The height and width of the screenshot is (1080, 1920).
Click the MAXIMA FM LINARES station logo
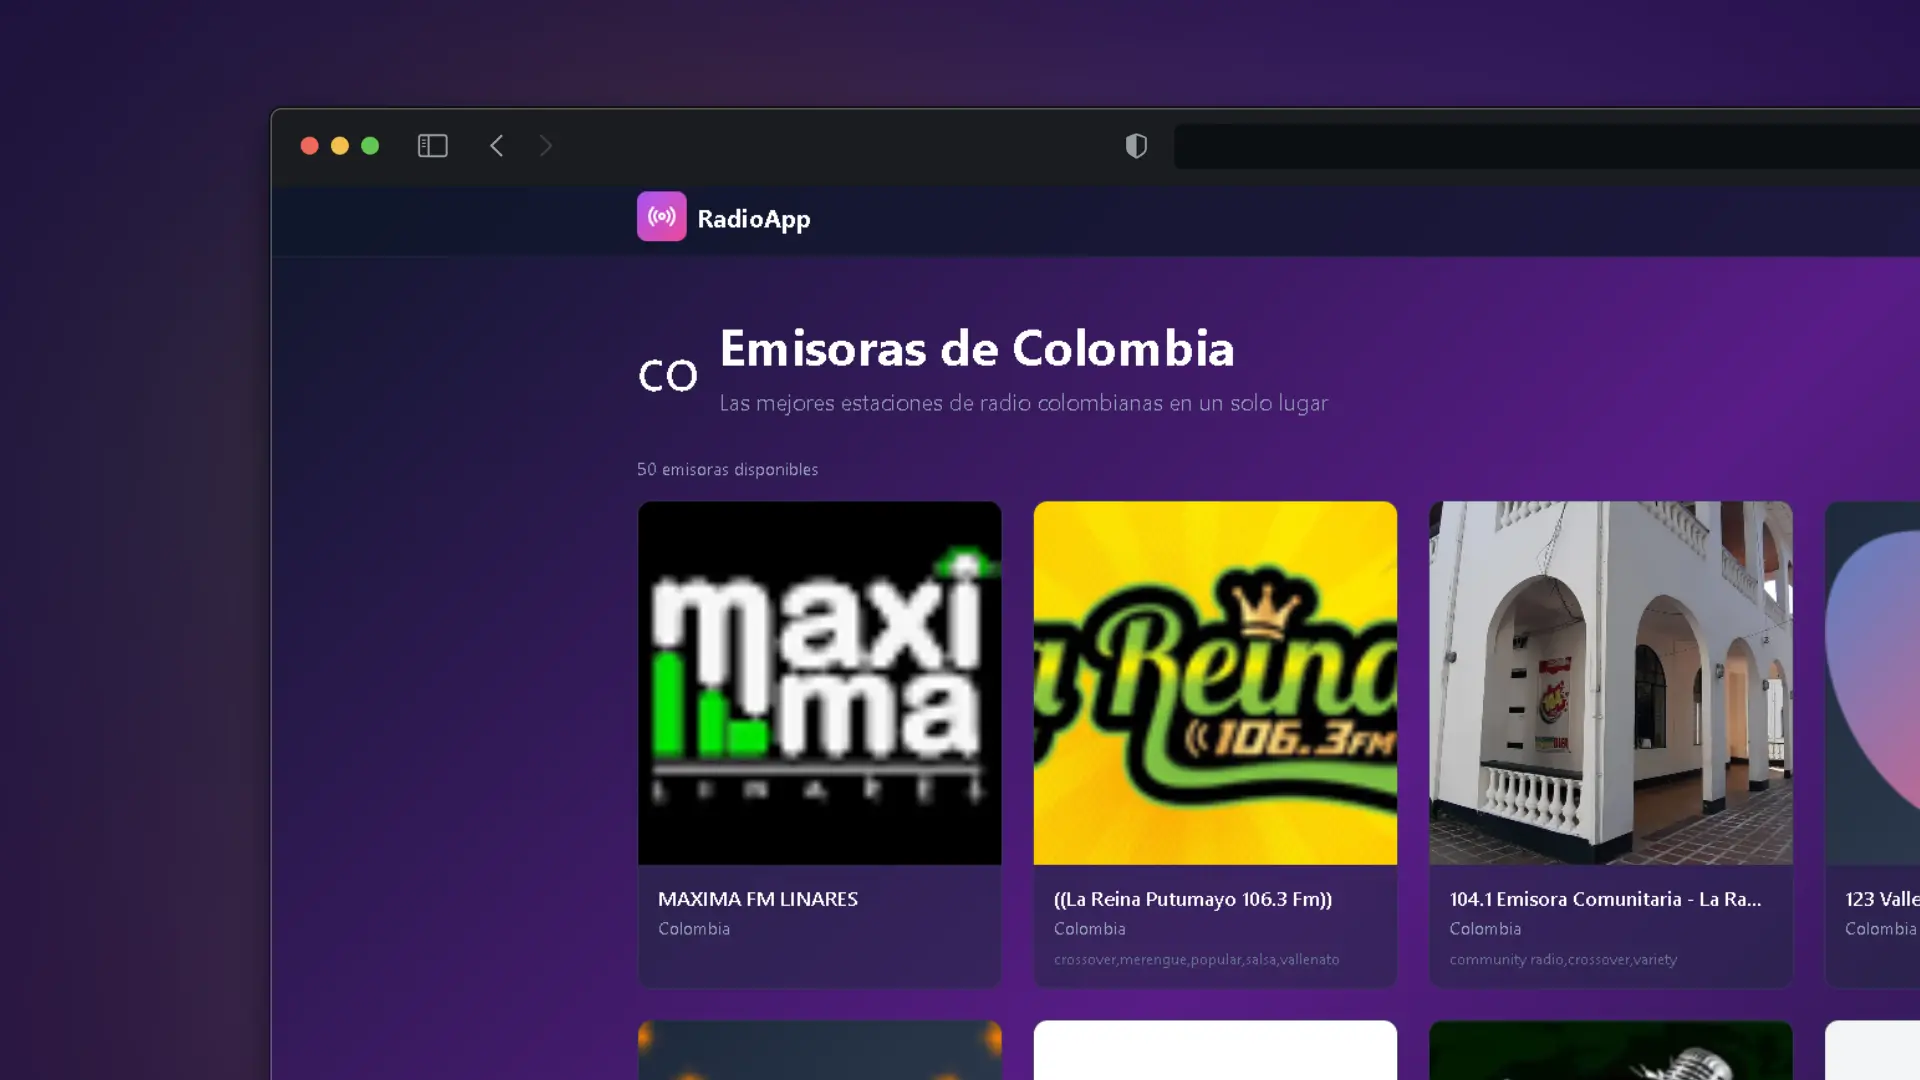click(x=819, y=682)
